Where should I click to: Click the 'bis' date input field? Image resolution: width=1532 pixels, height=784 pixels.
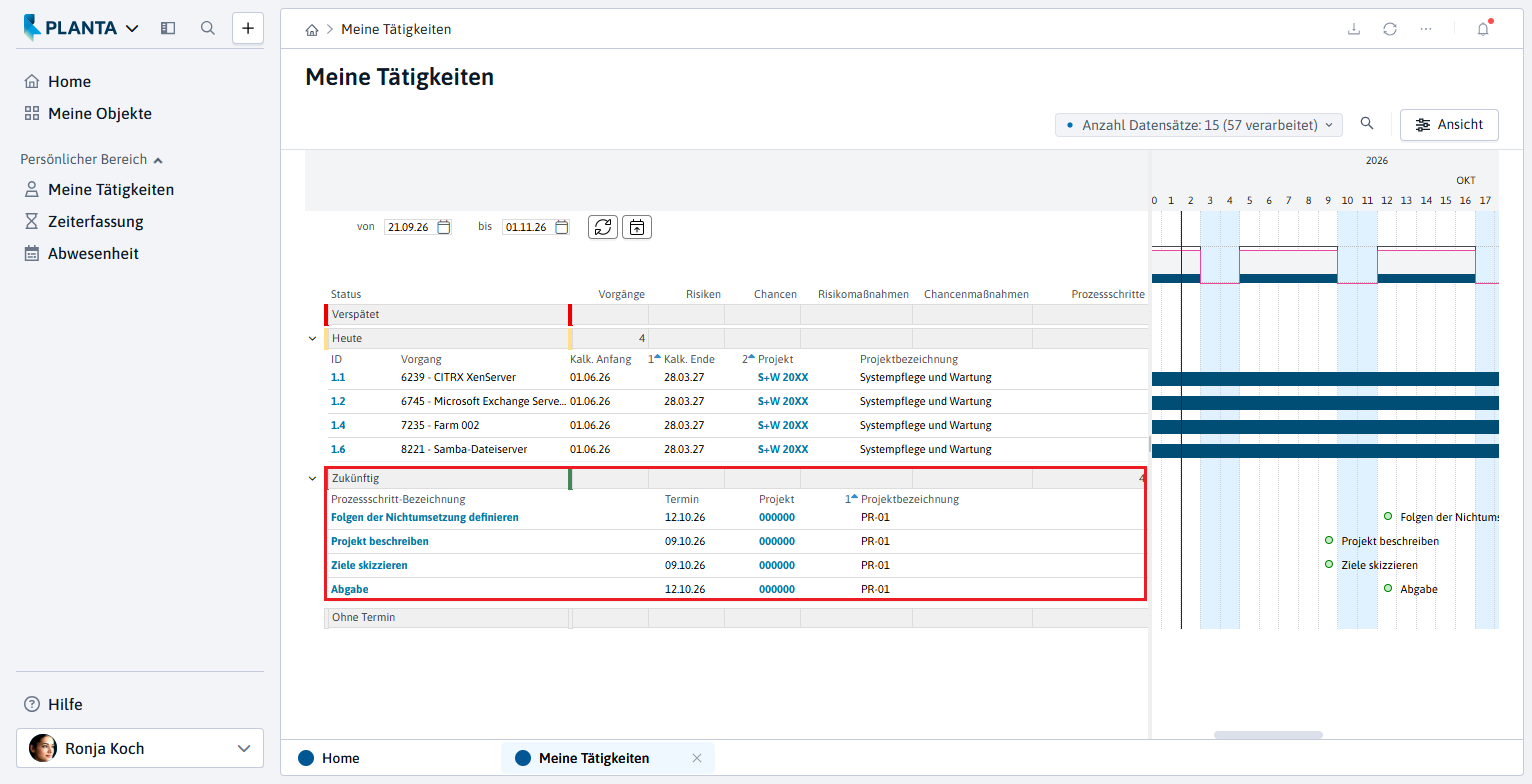coord(527,227)
